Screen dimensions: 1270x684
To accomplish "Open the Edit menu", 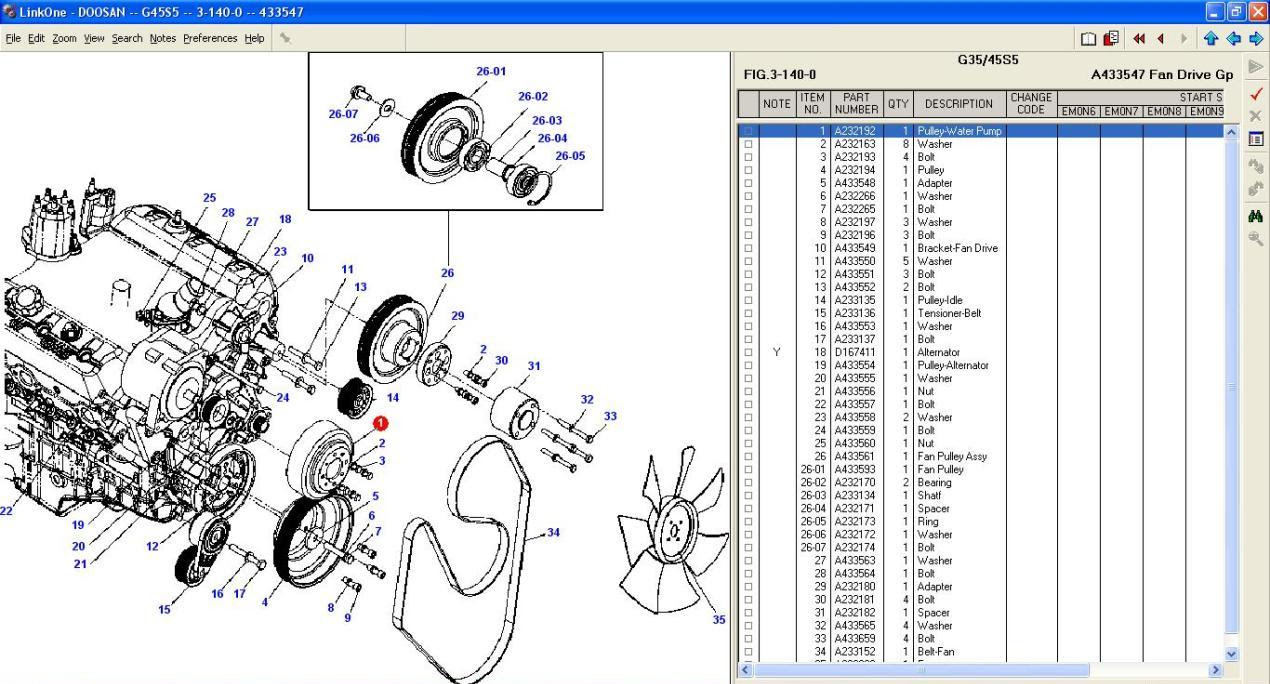I will point(37,38).
